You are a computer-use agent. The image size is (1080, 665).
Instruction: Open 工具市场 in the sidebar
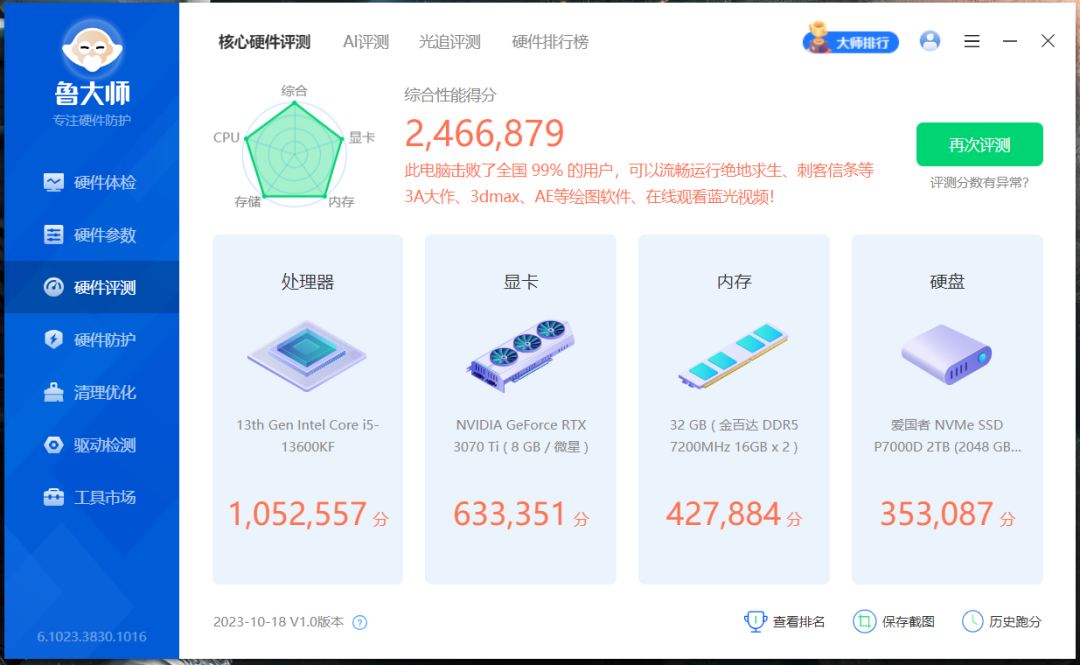92,497
